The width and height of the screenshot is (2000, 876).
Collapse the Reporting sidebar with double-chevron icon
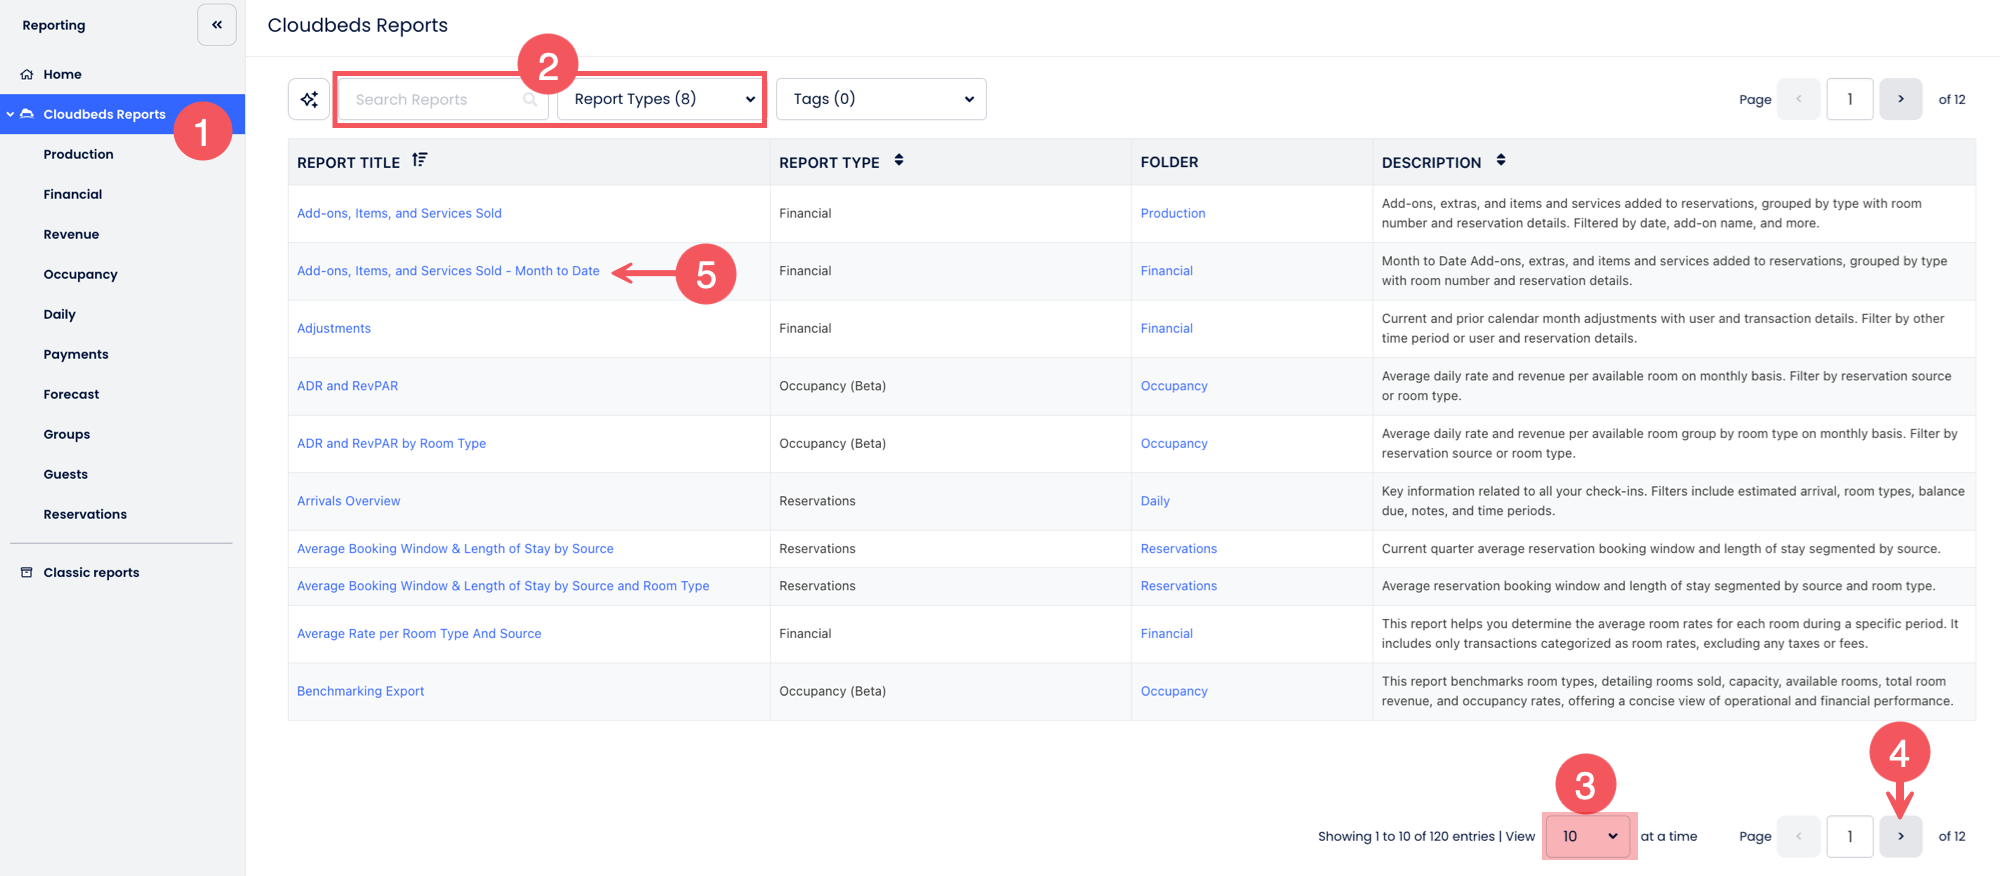217,25
